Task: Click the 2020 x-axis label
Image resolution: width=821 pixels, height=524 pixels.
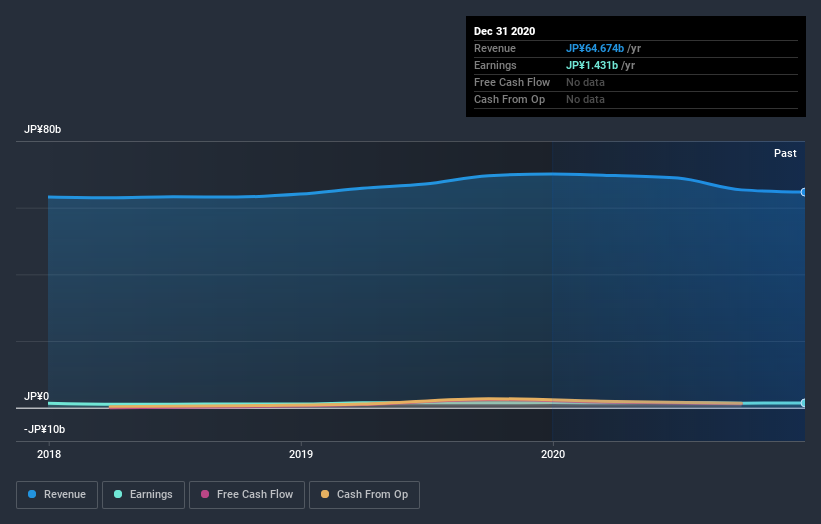Action: (x=553, y=454)
